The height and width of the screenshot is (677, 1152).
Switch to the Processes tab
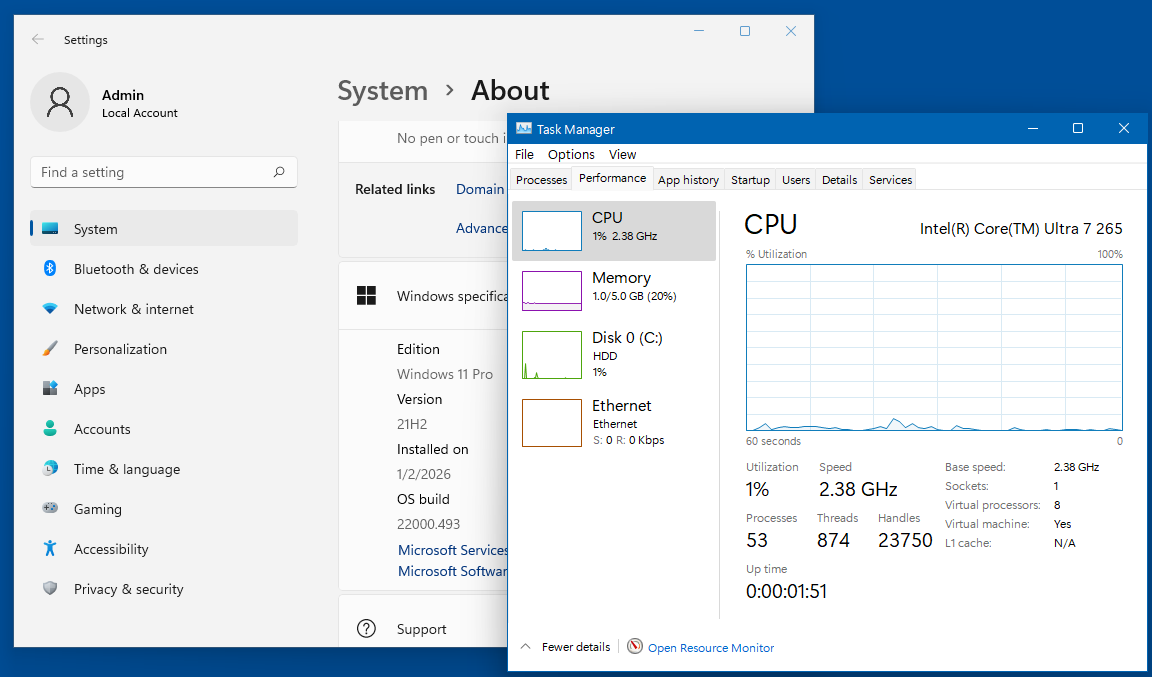pyautogui.click(x=541, y=180)
